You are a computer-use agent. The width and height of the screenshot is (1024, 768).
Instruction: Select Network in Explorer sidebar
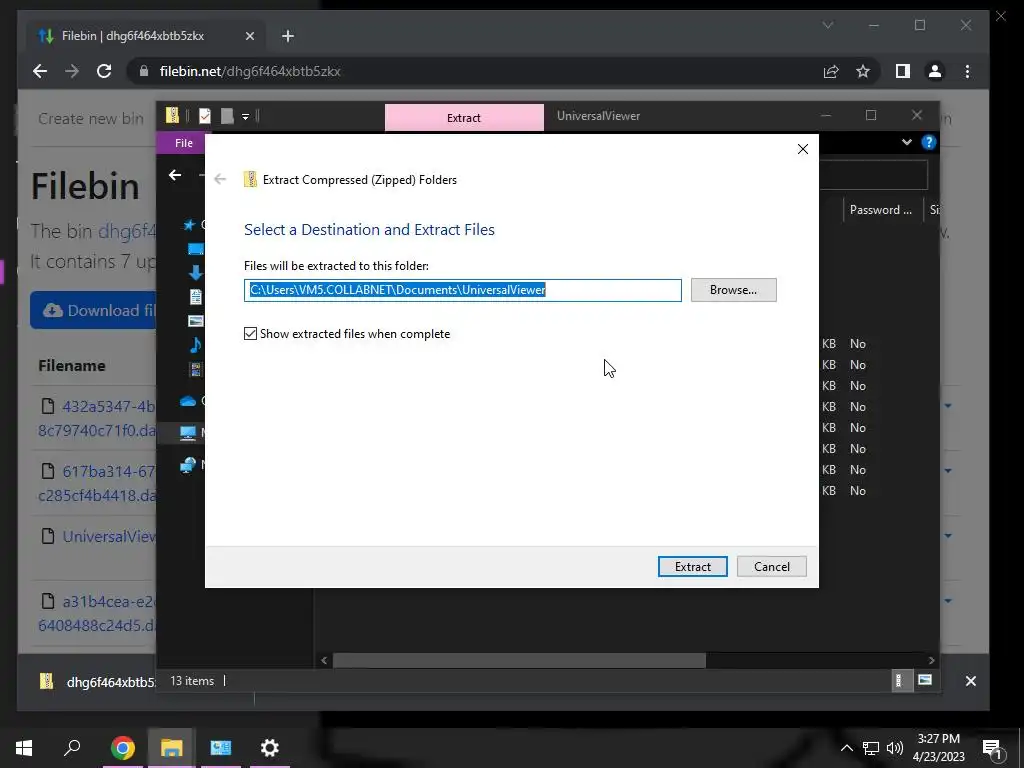click(x=188, y=464)
